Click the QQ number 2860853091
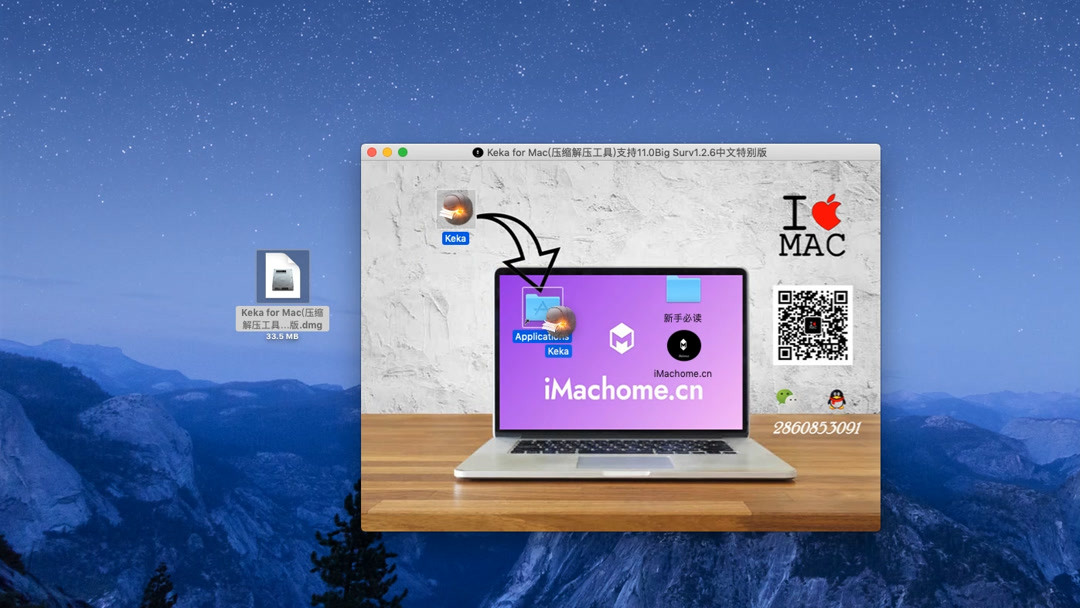The height and width of the screenshot is (608, 1080). point(824,429)
